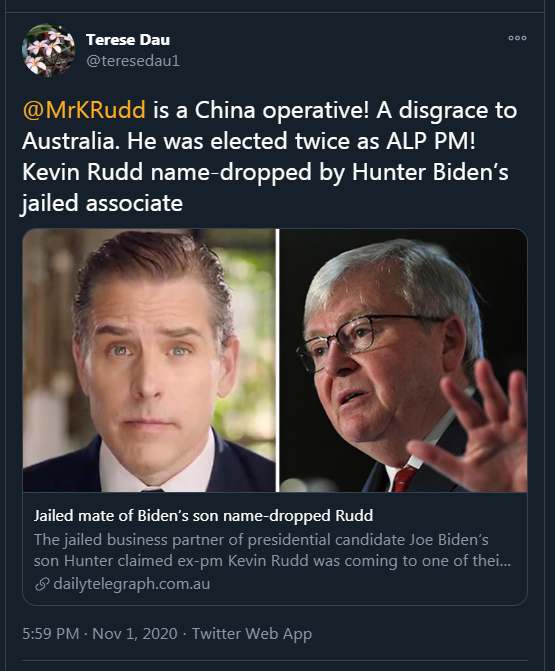Open the tweet's three-dot more options menu
555x671 pixels.
click(x=517, y=38)
